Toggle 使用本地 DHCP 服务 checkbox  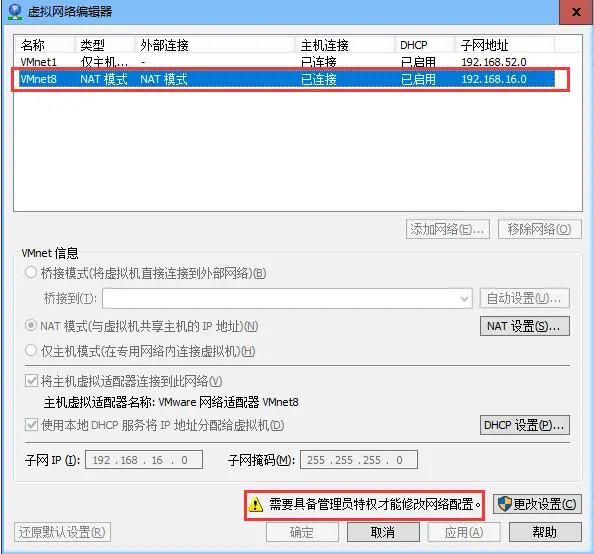pyautogui.click(x=31, y=425)
